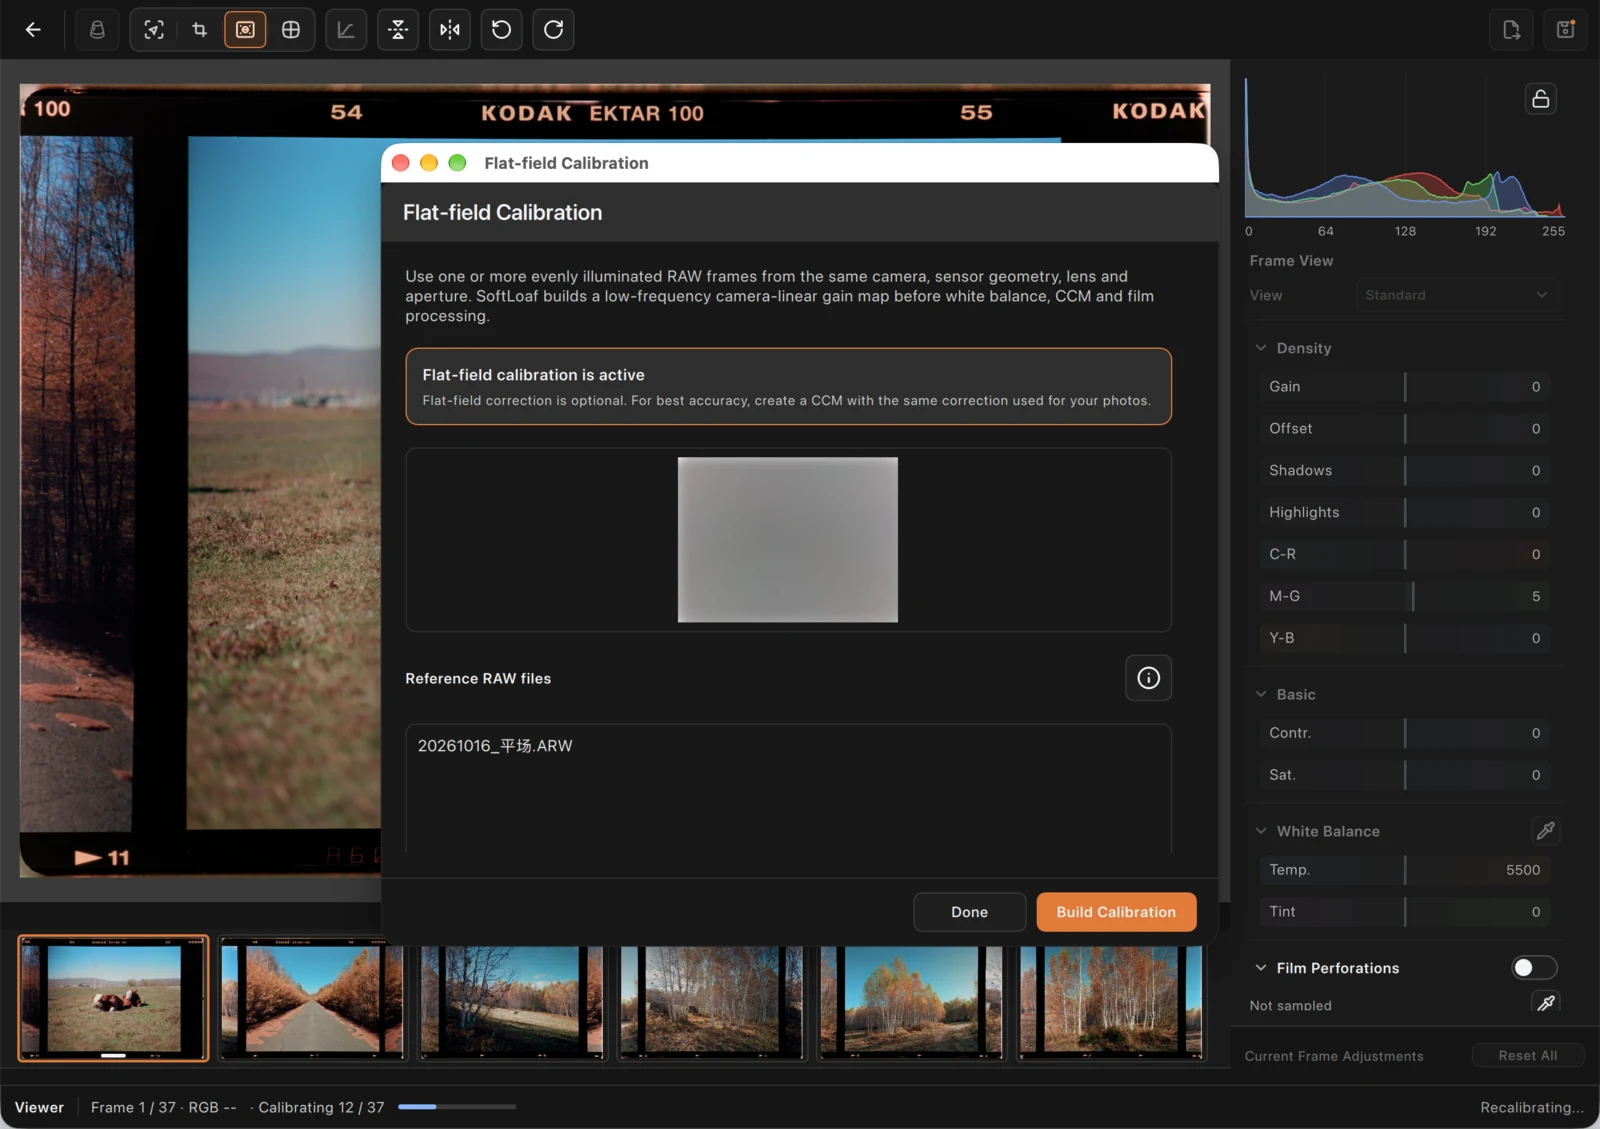Click the Viewer label in the status bar
The width and height of the screenshot is (1600, 1129).
[39, 1107]
